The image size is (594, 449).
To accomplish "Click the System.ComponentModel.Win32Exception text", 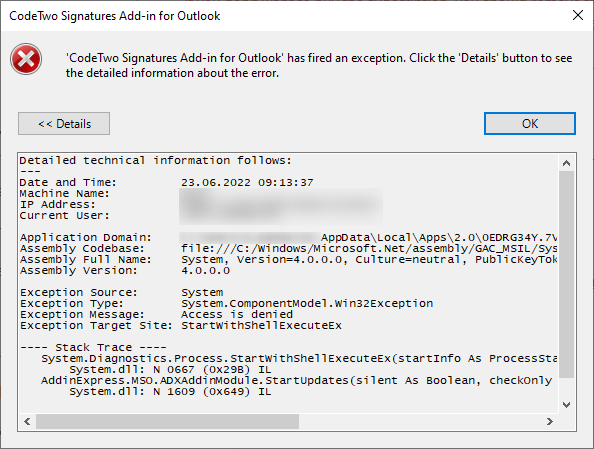I will pos(307,304).
